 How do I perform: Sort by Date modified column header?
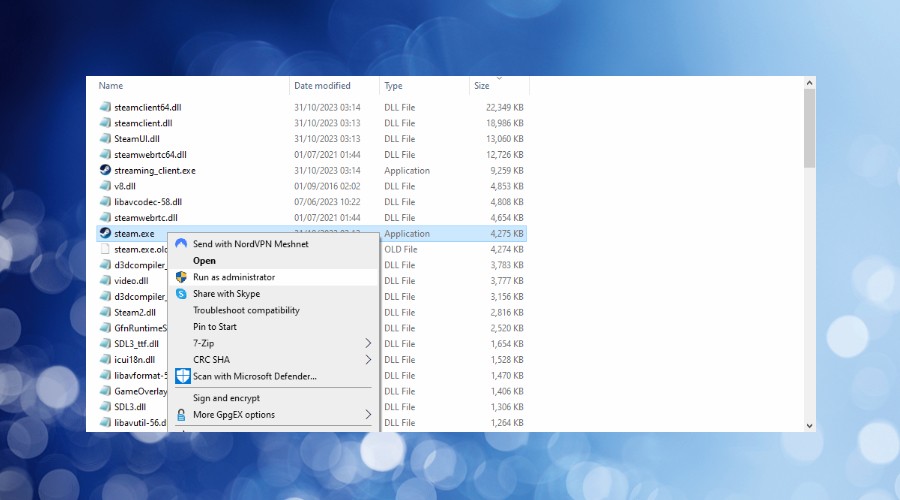pos(322,86)
